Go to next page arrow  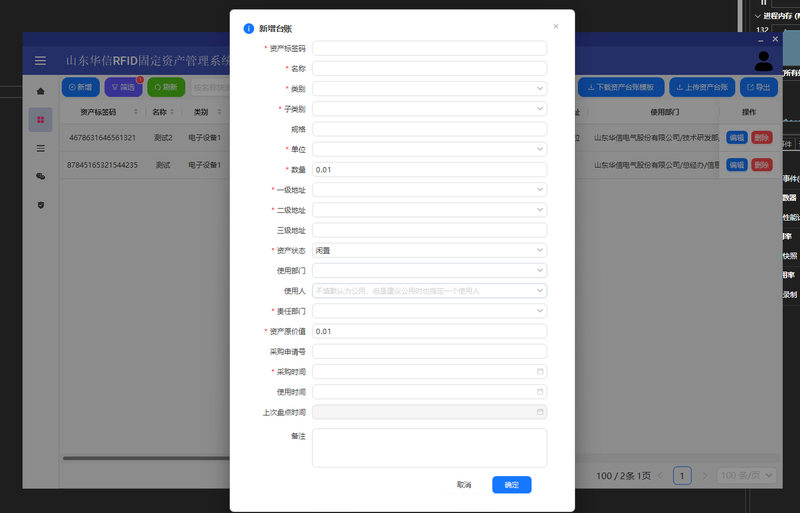click(705, 476)
